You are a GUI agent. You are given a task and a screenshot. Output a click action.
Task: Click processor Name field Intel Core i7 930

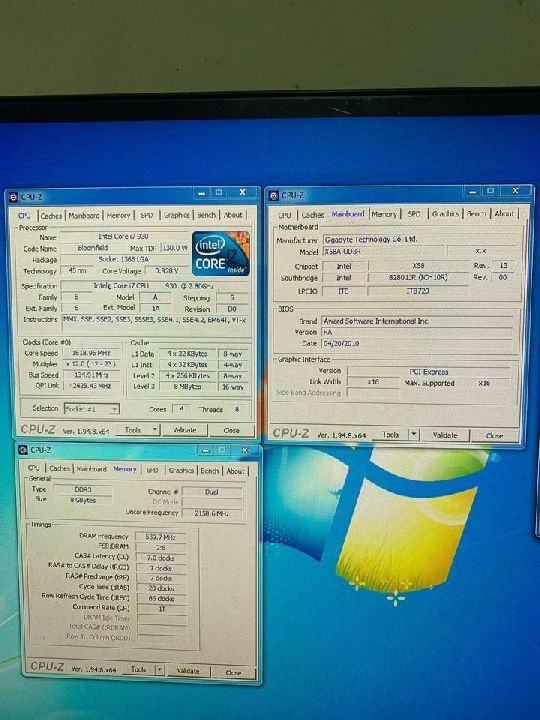(124, 236)
